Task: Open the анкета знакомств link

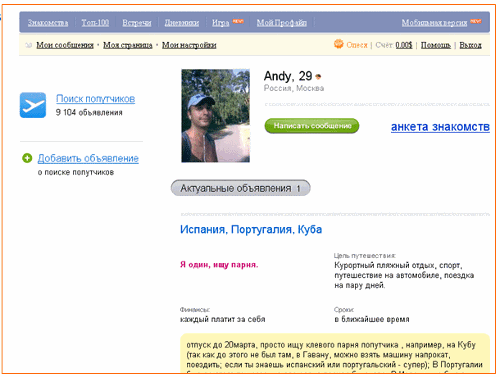Action: (440, 127)
